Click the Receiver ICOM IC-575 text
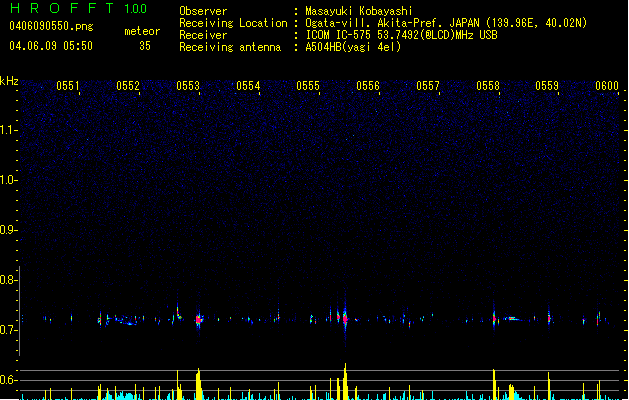This screenshot has width=629, height=400. 402,35
